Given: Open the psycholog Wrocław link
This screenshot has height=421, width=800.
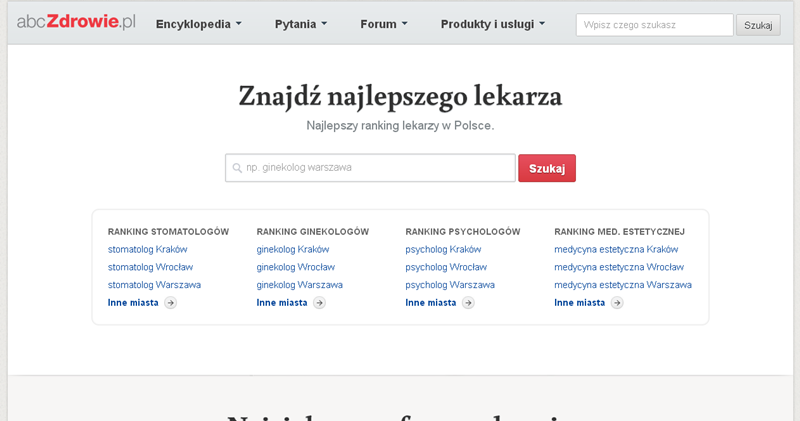Looking at the screenshot, I should (446, 267).
